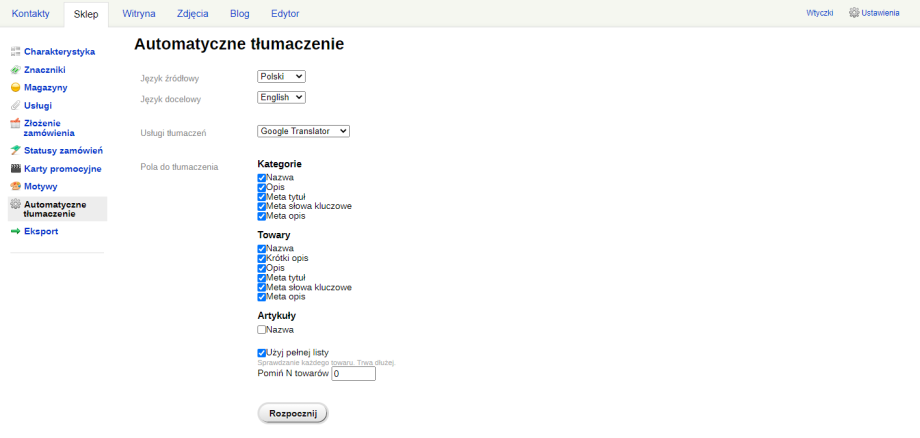Open the Charakterystyka sidebar icon
Image resolution: width=920 pixels, height=438 pixels.
click(x=16, y=52)
